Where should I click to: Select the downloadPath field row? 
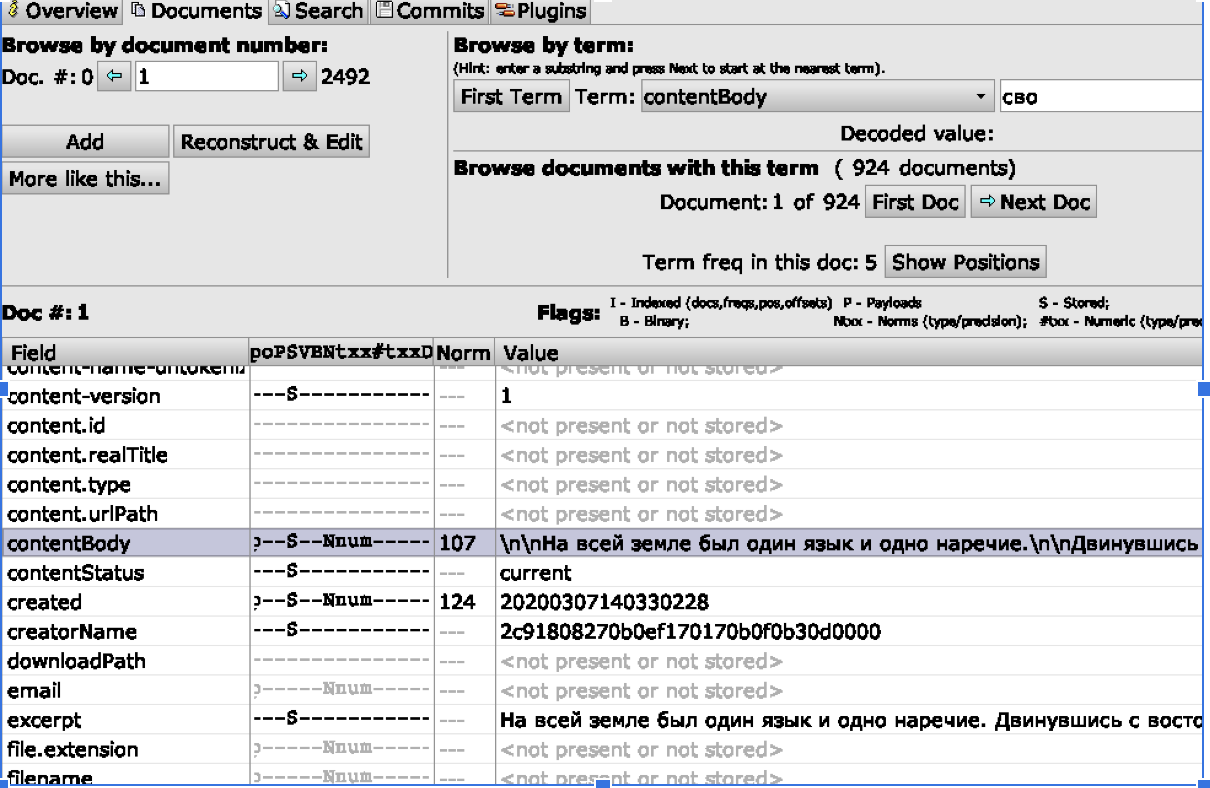tap(604, 662)
